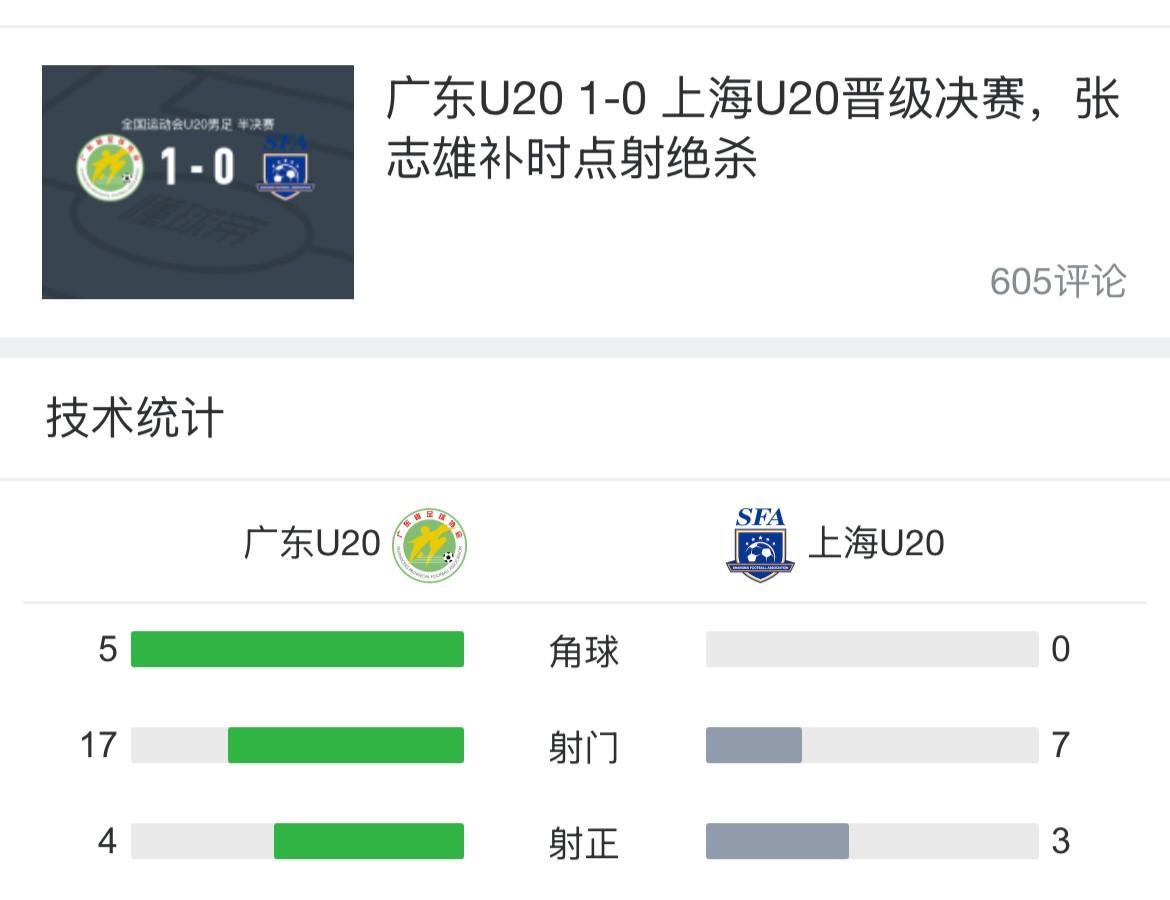Screen dimensions: 1170x900
Task: Click the 技术统计 section header
Action: pyautogui.click(x=135, y=417)
